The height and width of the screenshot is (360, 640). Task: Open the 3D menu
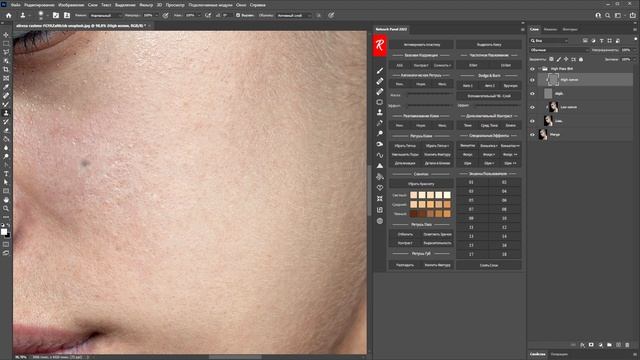pos(159,5)
